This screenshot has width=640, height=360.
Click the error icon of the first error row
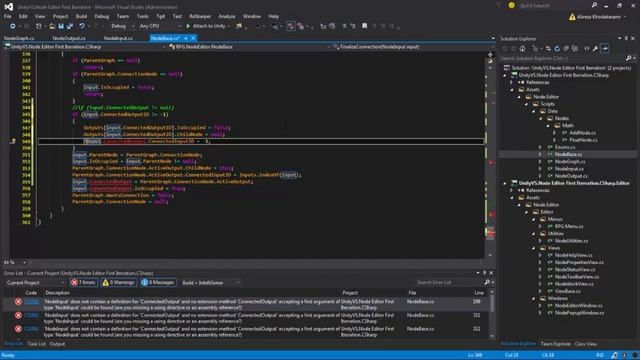coord(18,302)
